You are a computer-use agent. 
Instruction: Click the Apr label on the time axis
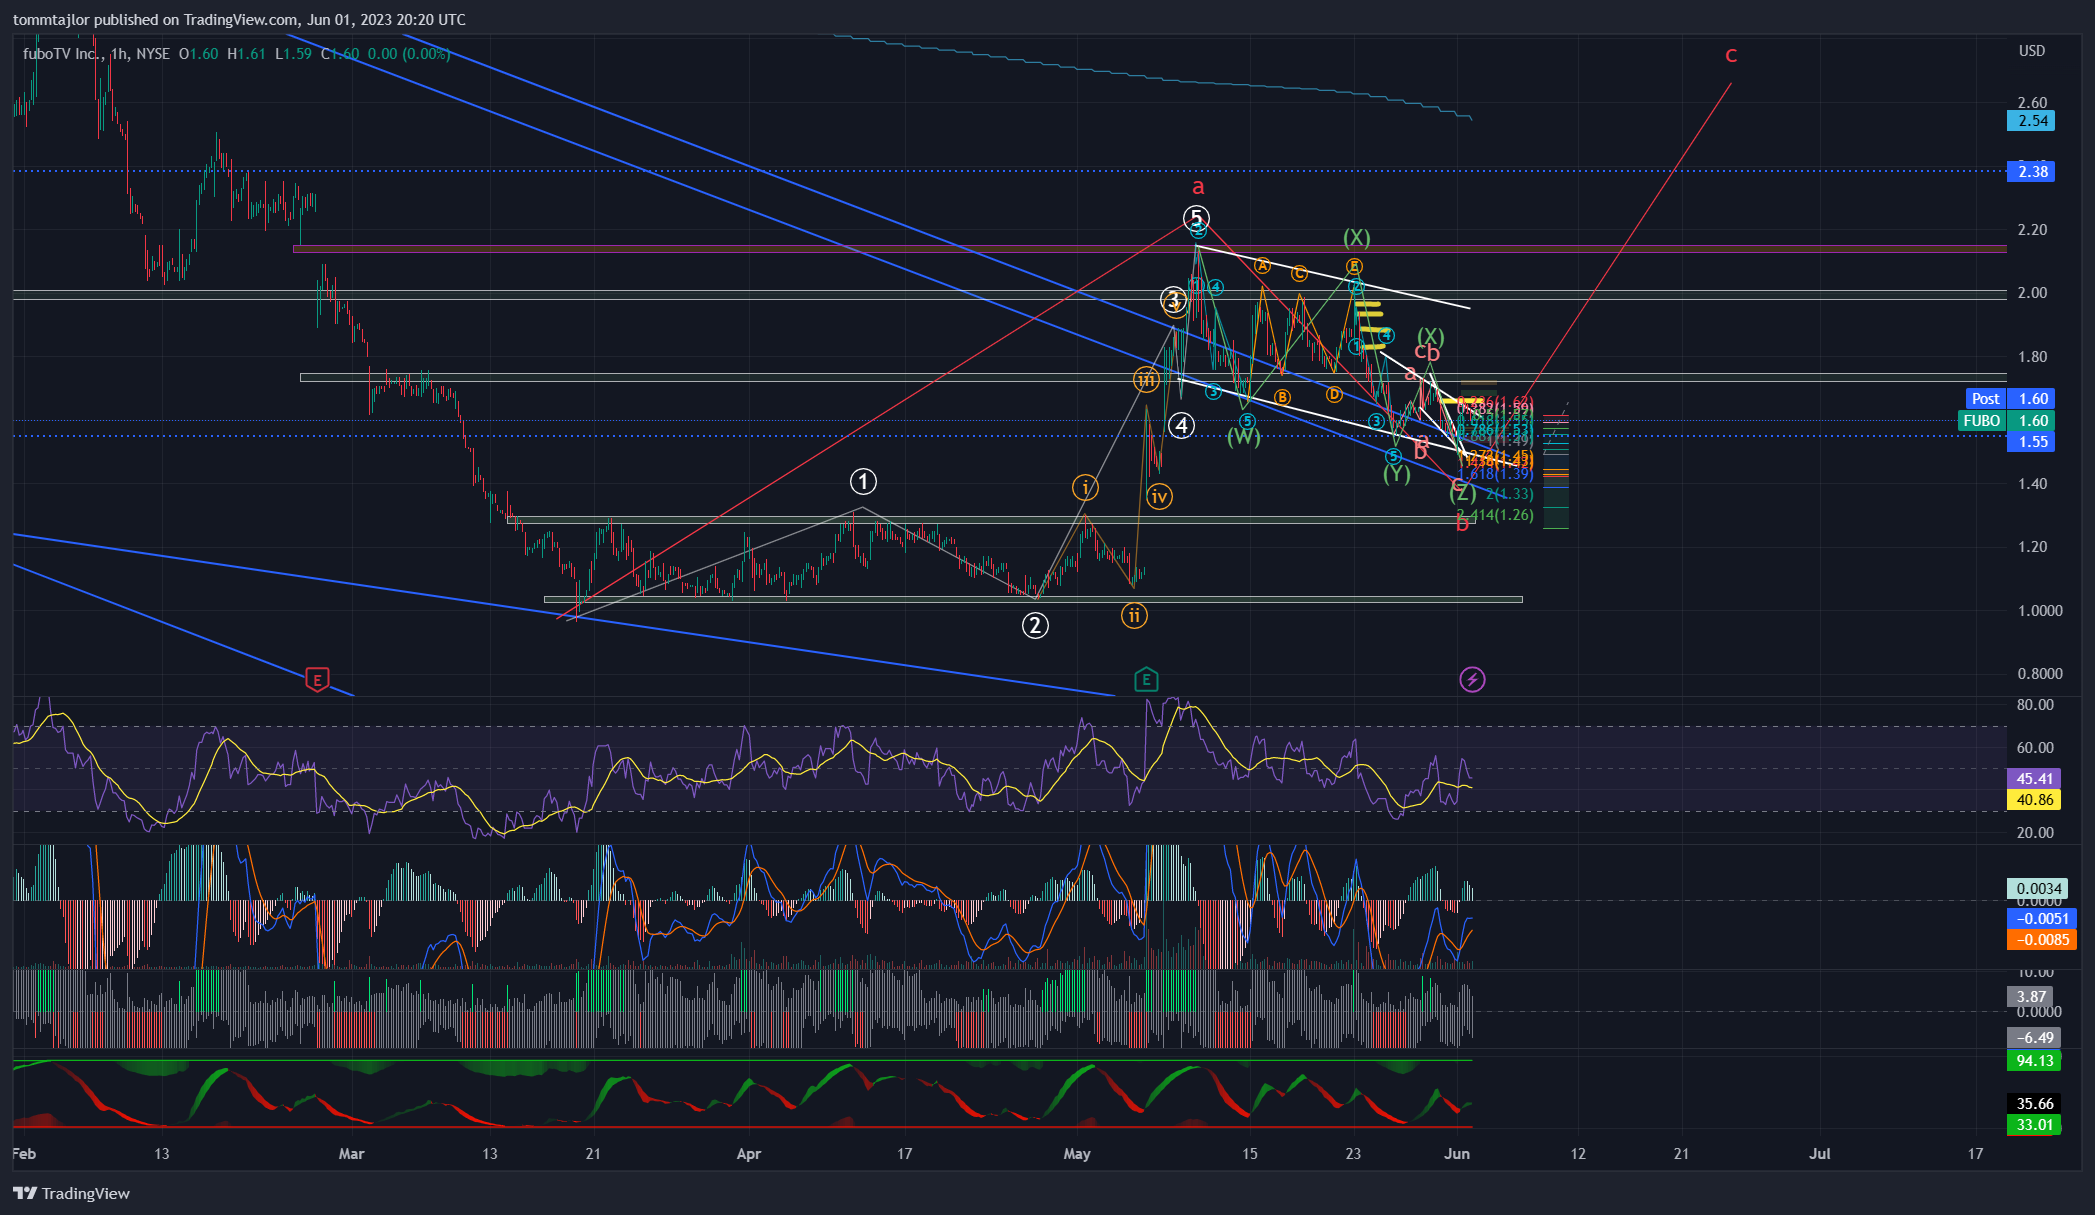[x=749, y=1154]
